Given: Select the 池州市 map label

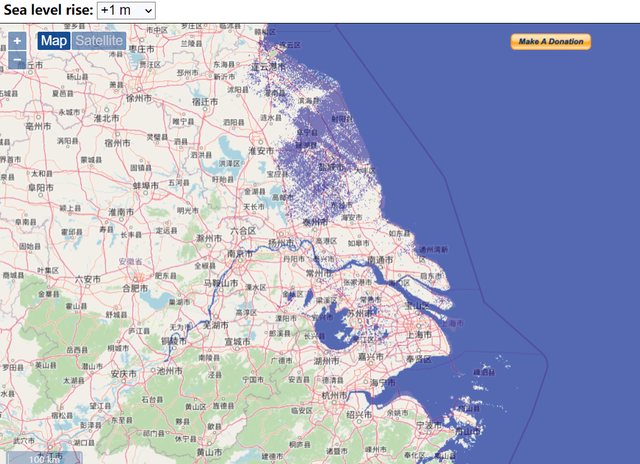Looking at the screenshot, I should pyautogui.click(x=170, y=371).
